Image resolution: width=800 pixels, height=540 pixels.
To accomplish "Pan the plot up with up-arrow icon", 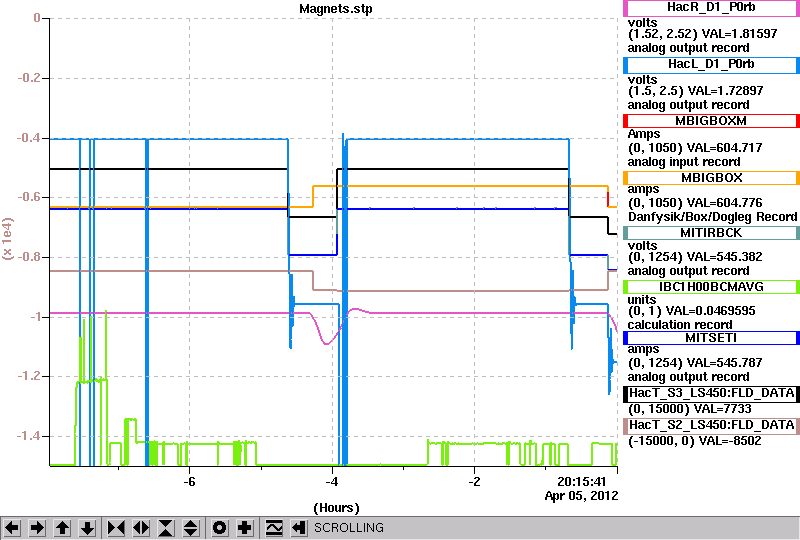I will (62, 527).
